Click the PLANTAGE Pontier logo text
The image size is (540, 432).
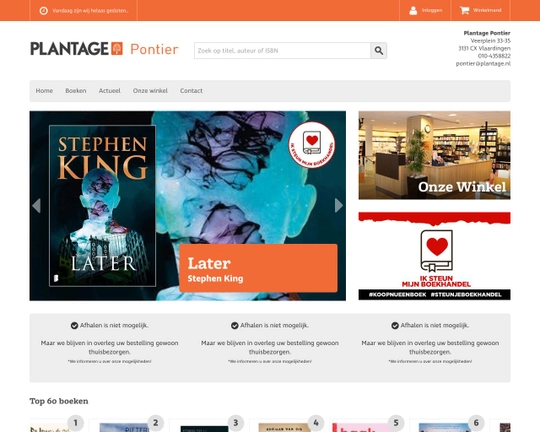tap(104, 49)
